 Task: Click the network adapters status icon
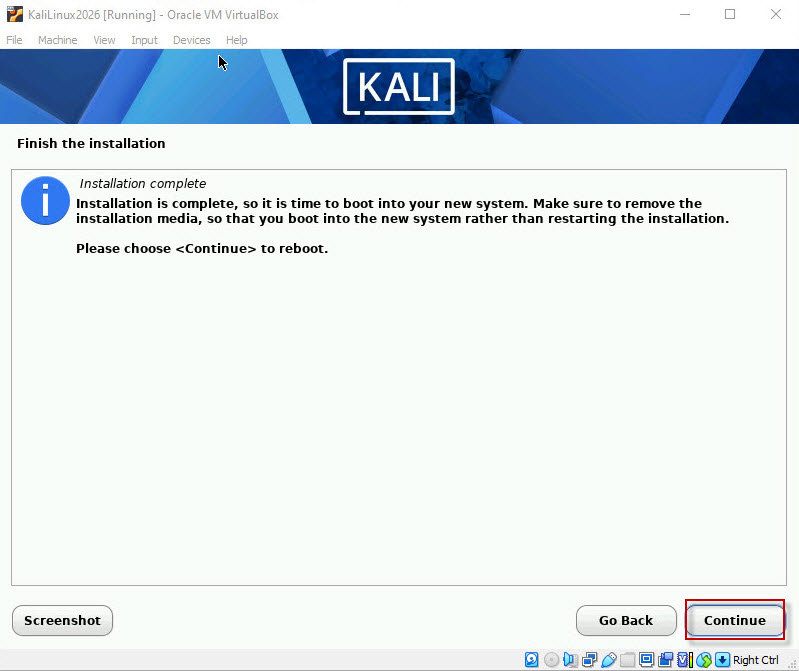tap(590, 660)
